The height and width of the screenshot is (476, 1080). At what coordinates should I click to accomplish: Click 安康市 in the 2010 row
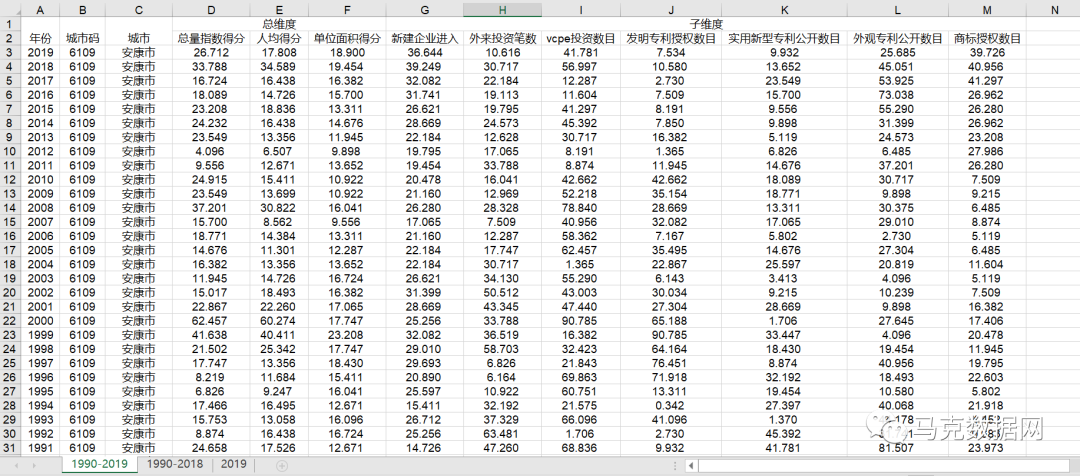pyautogui.click(x=139, y=179)
